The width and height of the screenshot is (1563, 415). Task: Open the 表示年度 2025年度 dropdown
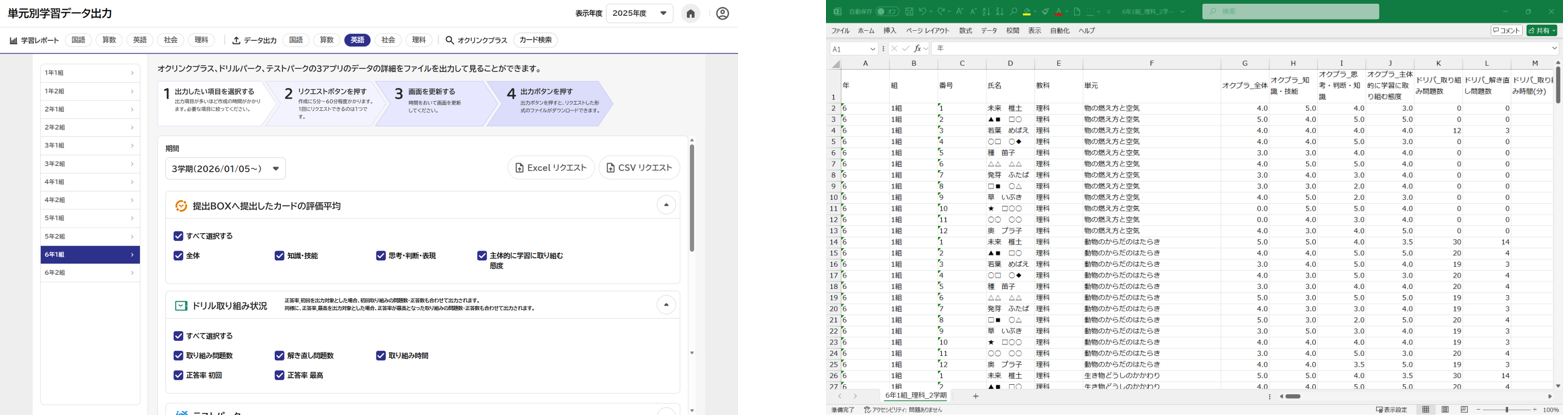(x=640, y=14)
